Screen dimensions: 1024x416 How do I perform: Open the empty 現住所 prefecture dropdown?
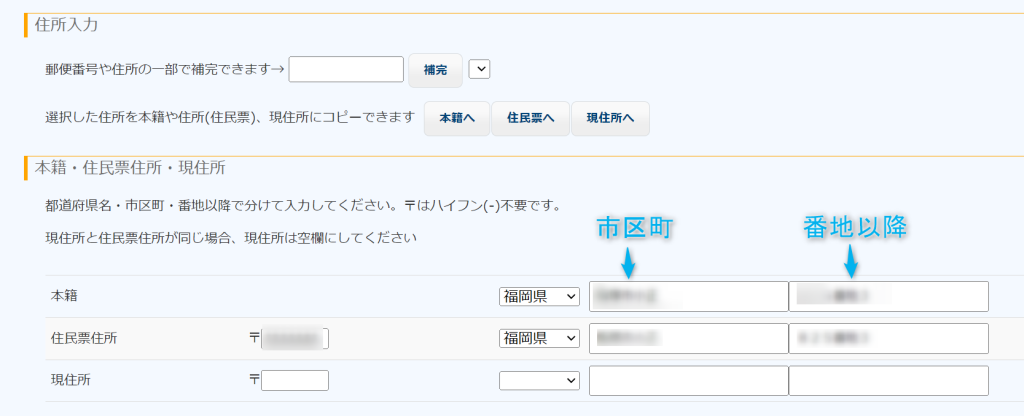click(x=539, y=380)
